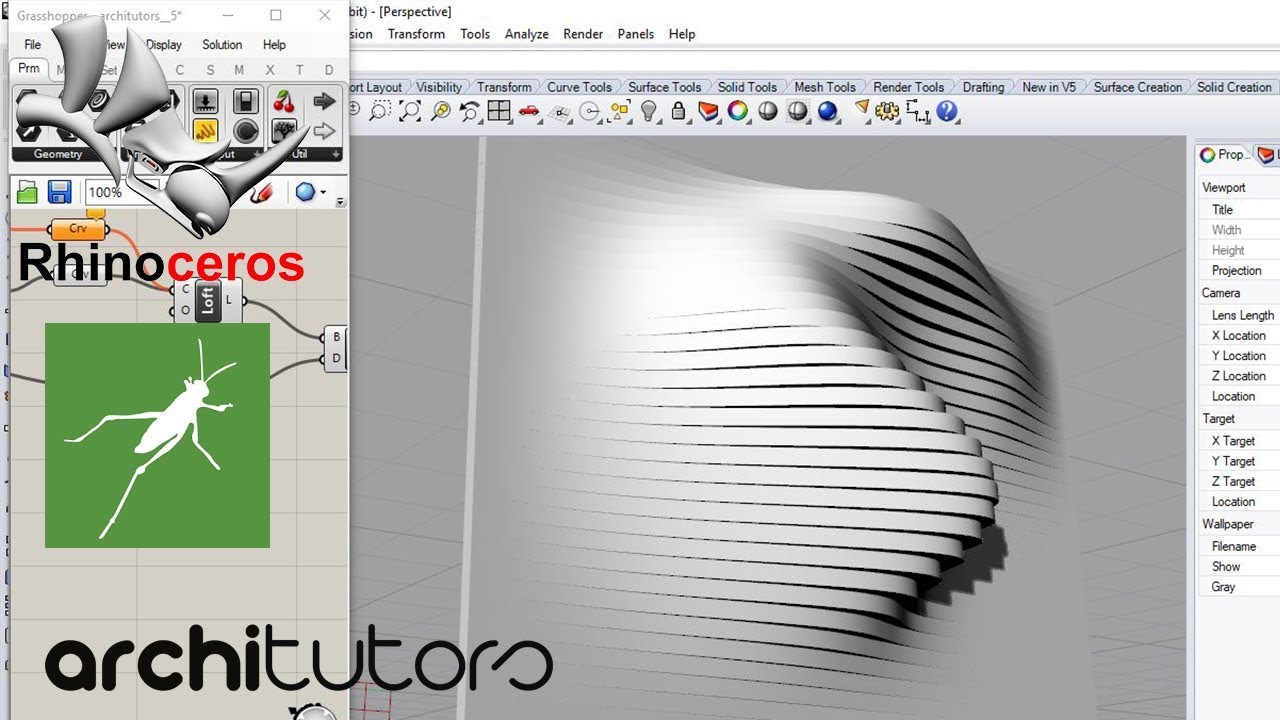The image size is (1280, 720).
Task: Open the Curve Tools toolbar tab
Action: click(x=579, y=87)
